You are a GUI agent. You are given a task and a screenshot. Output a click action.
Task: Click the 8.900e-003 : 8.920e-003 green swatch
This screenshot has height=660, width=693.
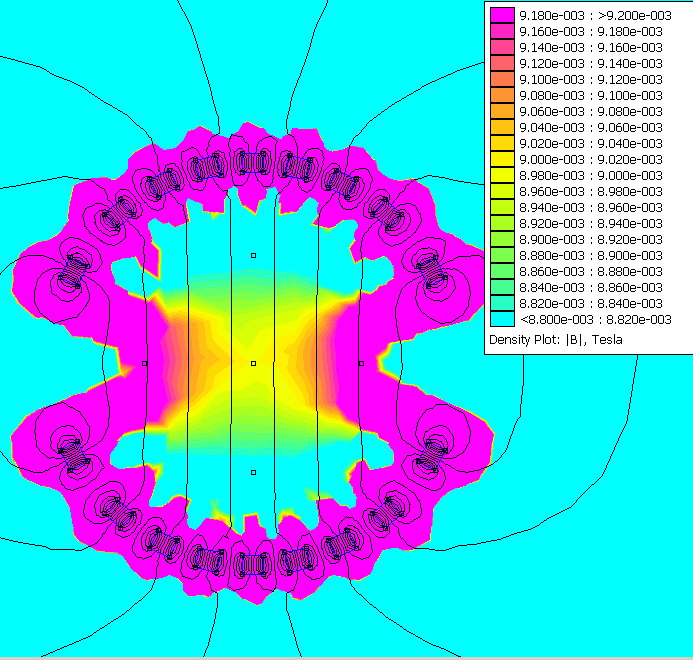pos(501,239)
